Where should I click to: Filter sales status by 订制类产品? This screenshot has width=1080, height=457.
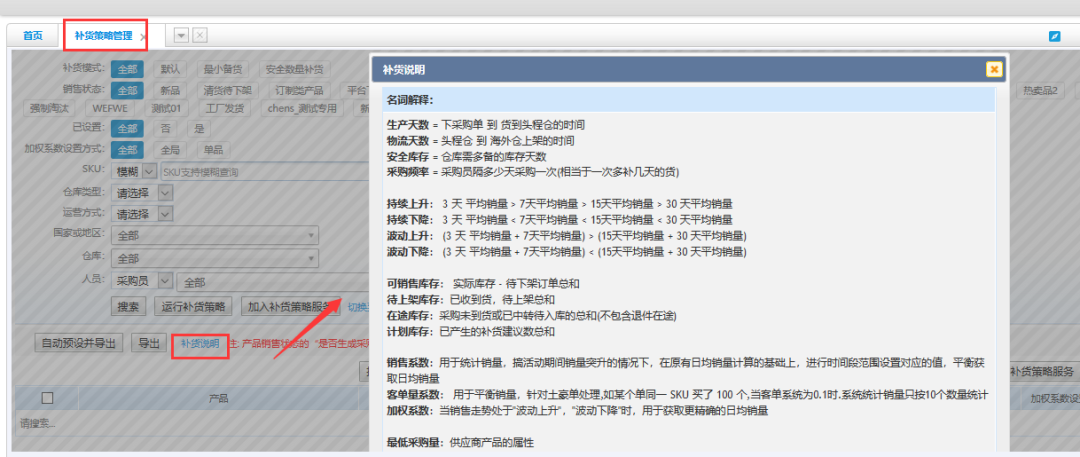click(300, 90)
